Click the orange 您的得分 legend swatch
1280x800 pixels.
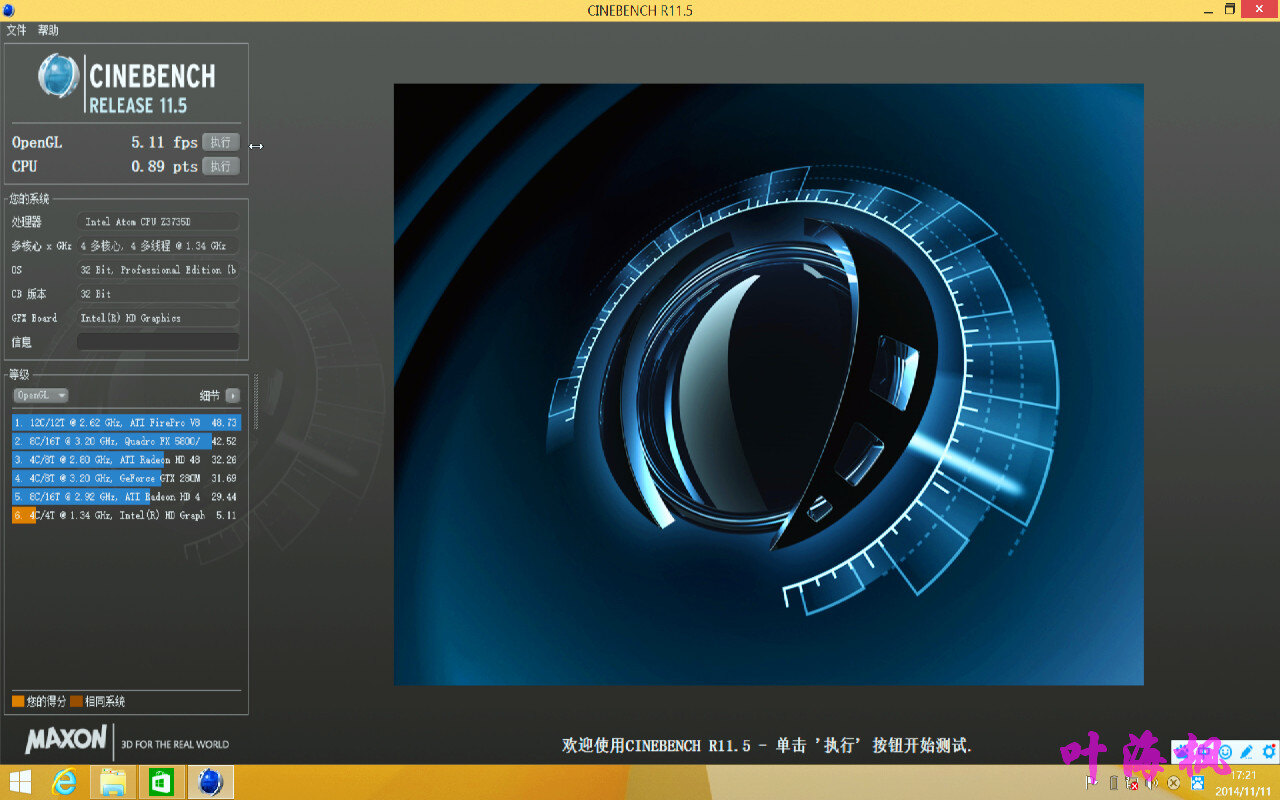[18, 701]
